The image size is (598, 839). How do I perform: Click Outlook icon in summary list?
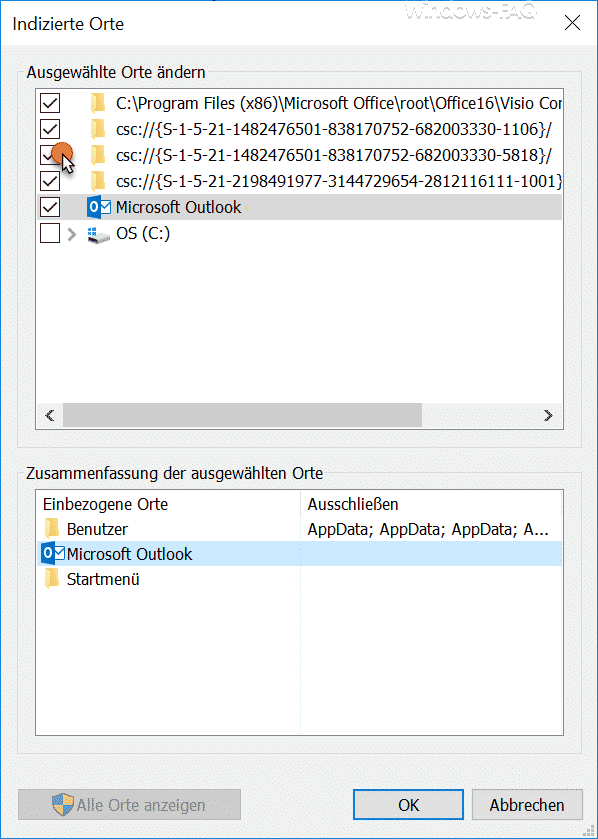pos(52,554)
